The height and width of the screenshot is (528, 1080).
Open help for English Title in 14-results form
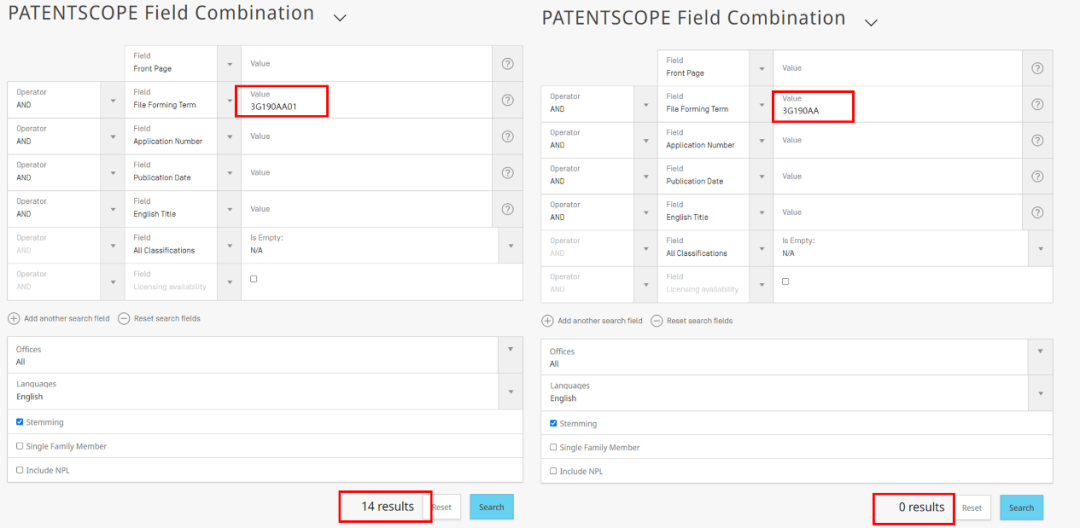click(507, 209)
